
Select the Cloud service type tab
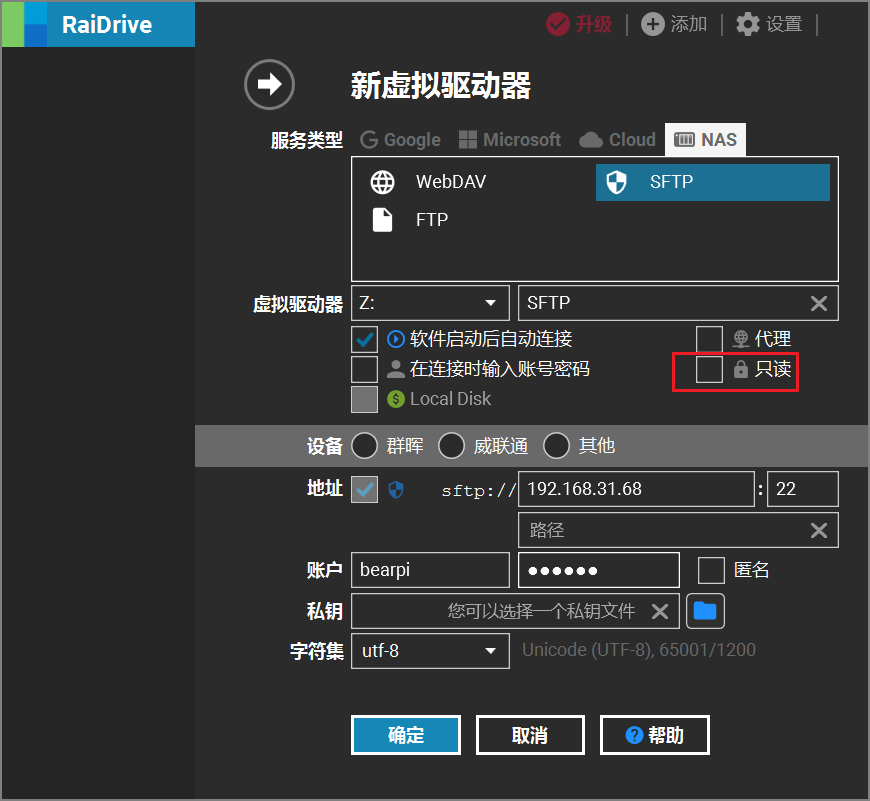(x=617, y=140)
